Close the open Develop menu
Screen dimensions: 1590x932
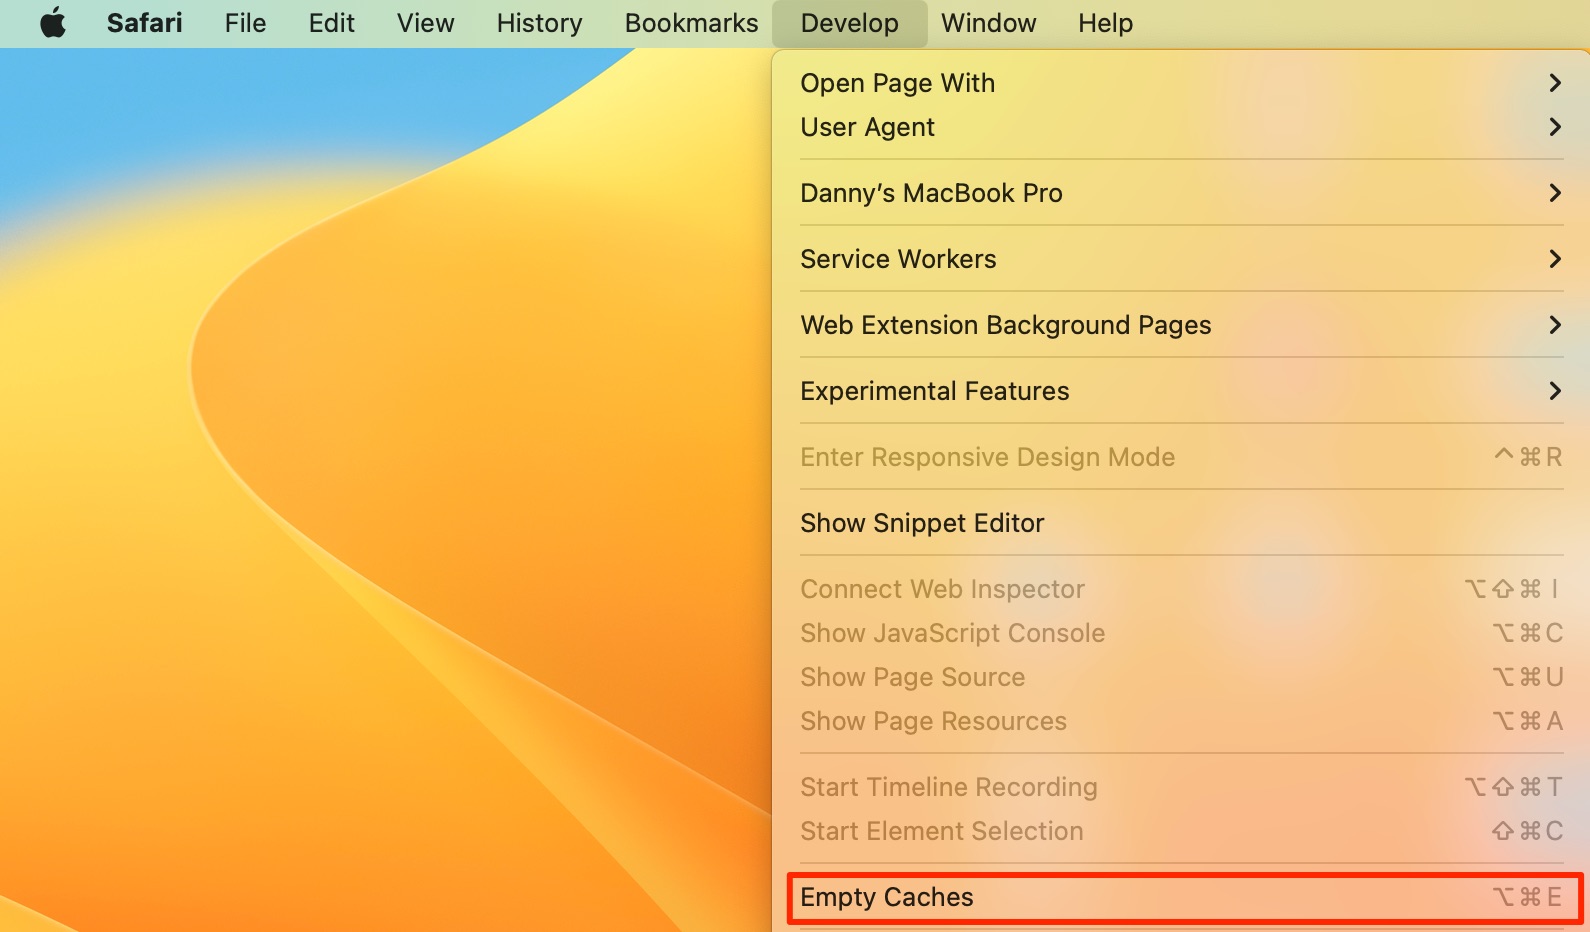point(850,23)
